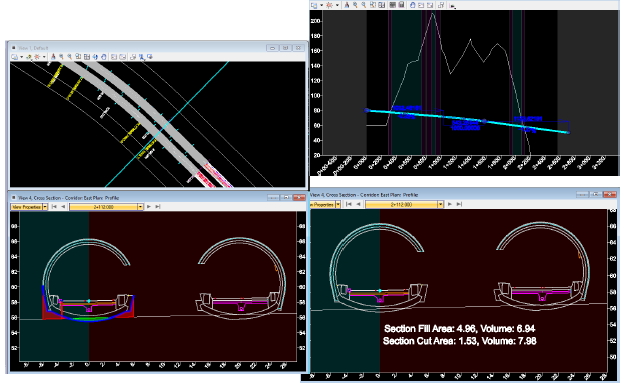623x387 pixels.
Task: Jump to first station in right cross section
Action: coord(348,204)
